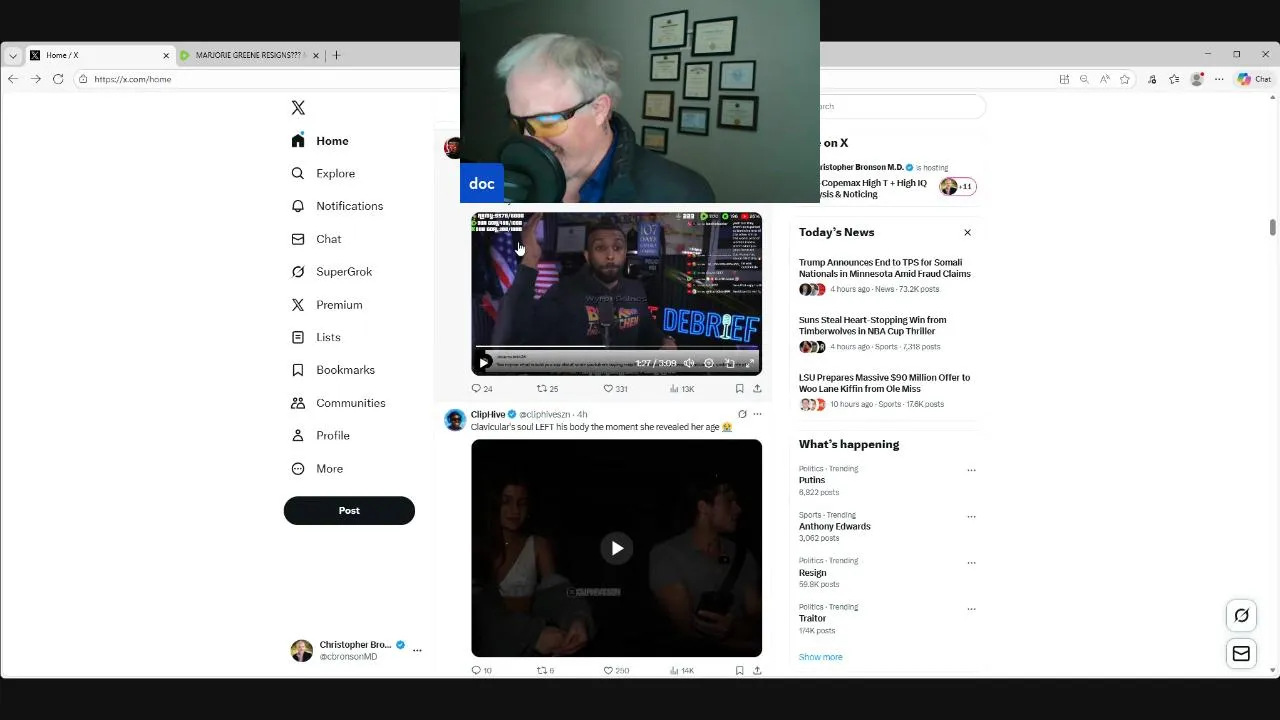Screen dimensions: 1280x720
Task: Click the Christopher Bro... account avatar
Action: [x=301, y=651]
